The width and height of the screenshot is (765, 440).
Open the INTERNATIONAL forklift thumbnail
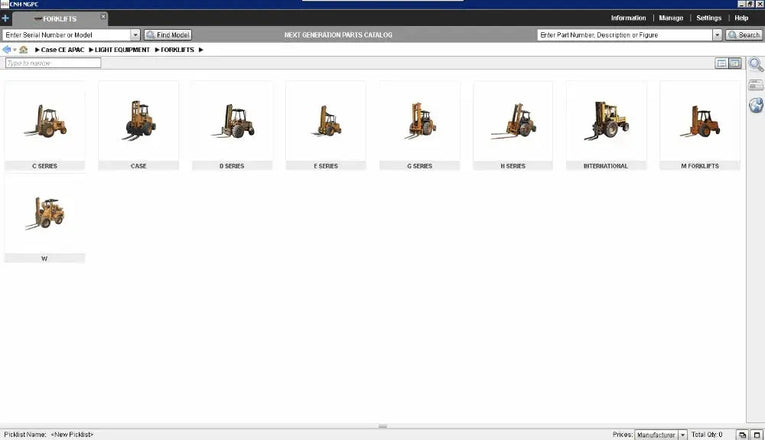[x=606, y=126]
